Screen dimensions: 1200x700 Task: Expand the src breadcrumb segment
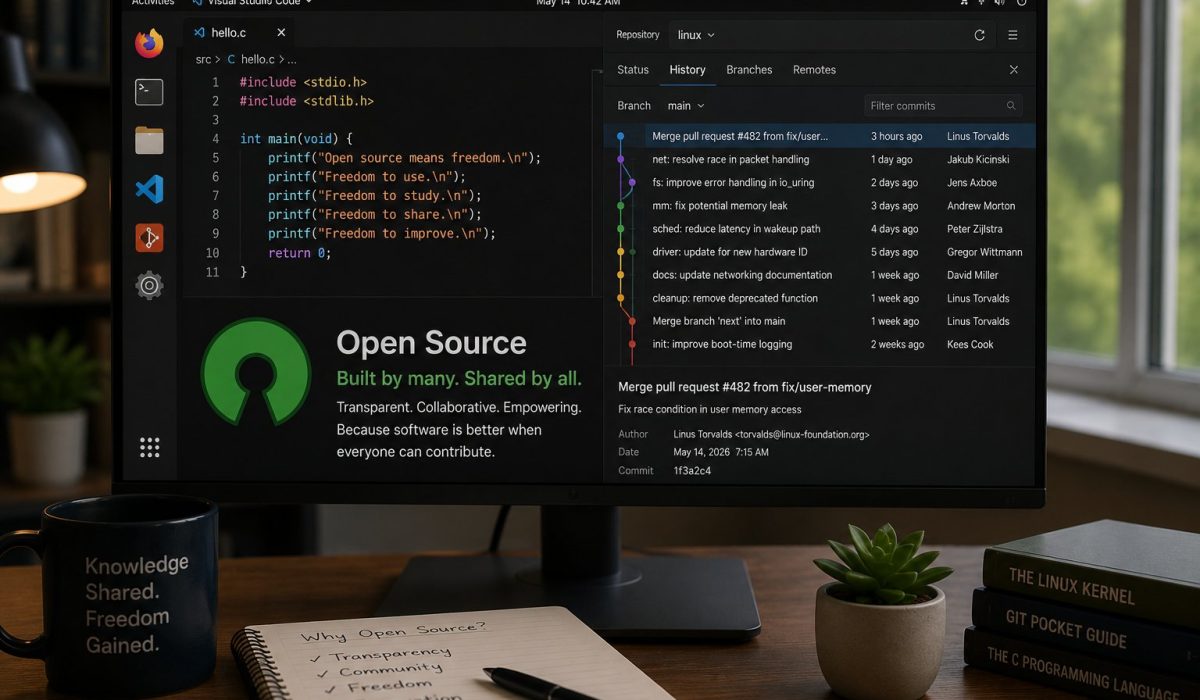click(203, 60)
